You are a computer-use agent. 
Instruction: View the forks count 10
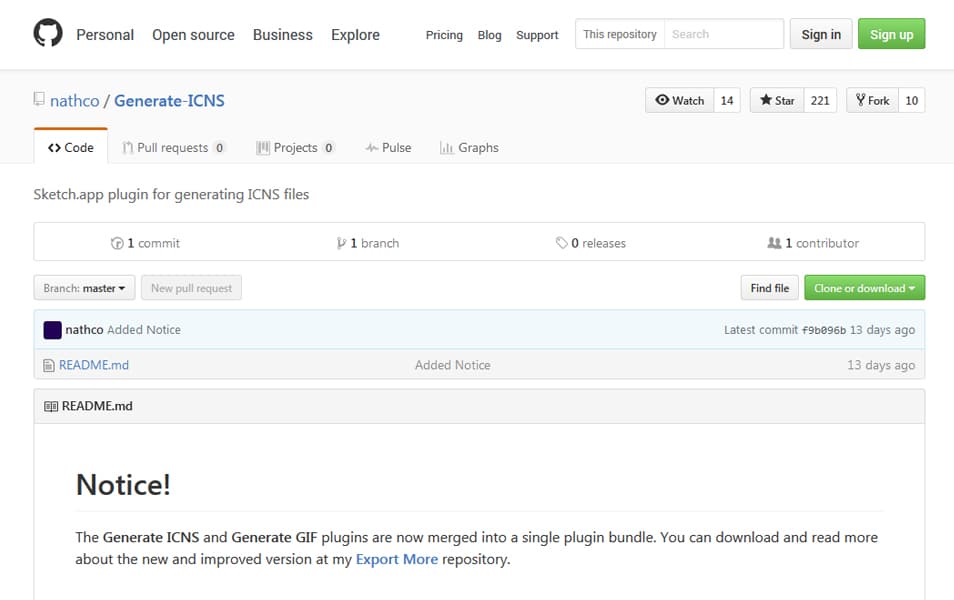click(911, 100)
